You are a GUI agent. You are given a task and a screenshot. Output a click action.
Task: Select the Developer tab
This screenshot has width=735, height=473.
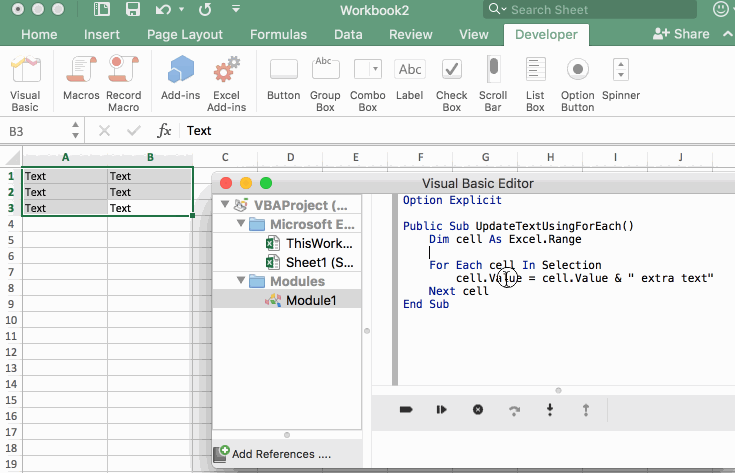[x=546, y=34]
